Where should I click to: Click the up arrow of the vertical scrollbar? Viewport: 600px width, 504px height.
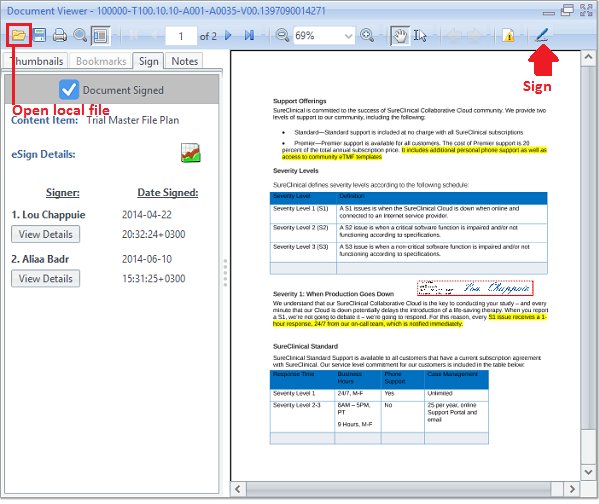(x=588, y=57)
